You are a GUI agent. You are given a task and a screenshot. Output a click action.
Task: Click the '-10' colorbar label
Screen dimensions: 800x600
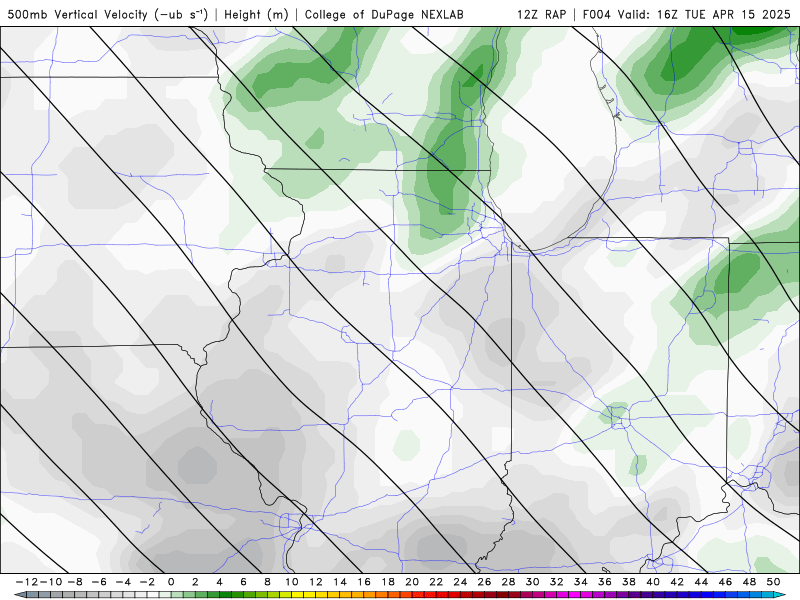pos(51,582)
